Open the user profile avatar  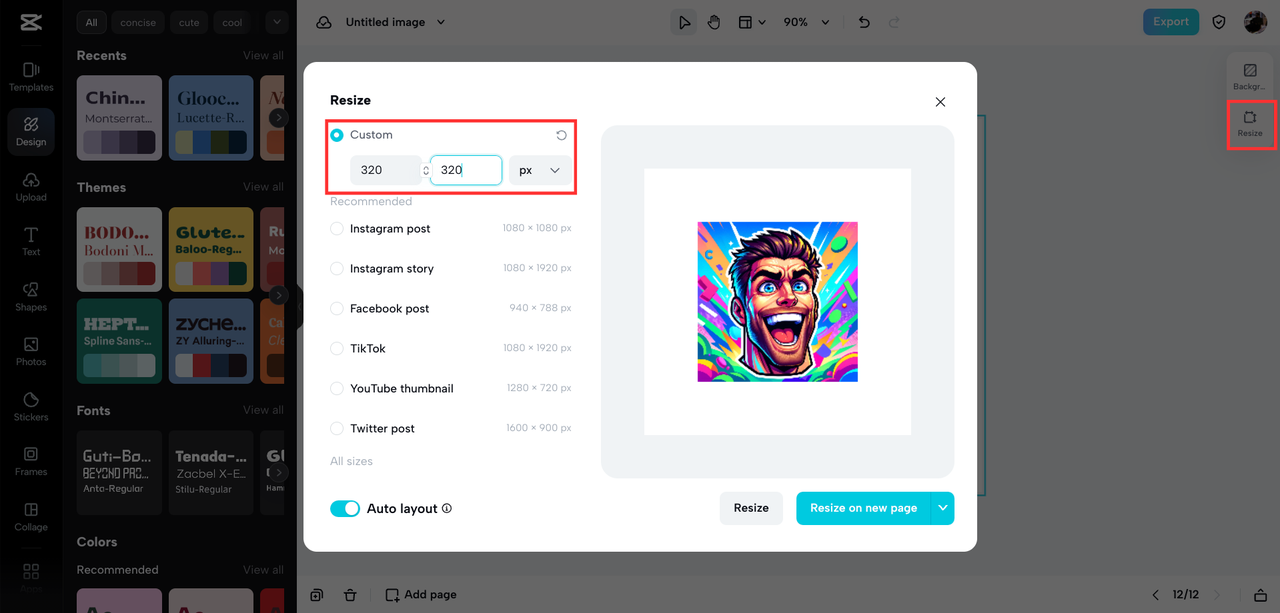[1255, 22]
